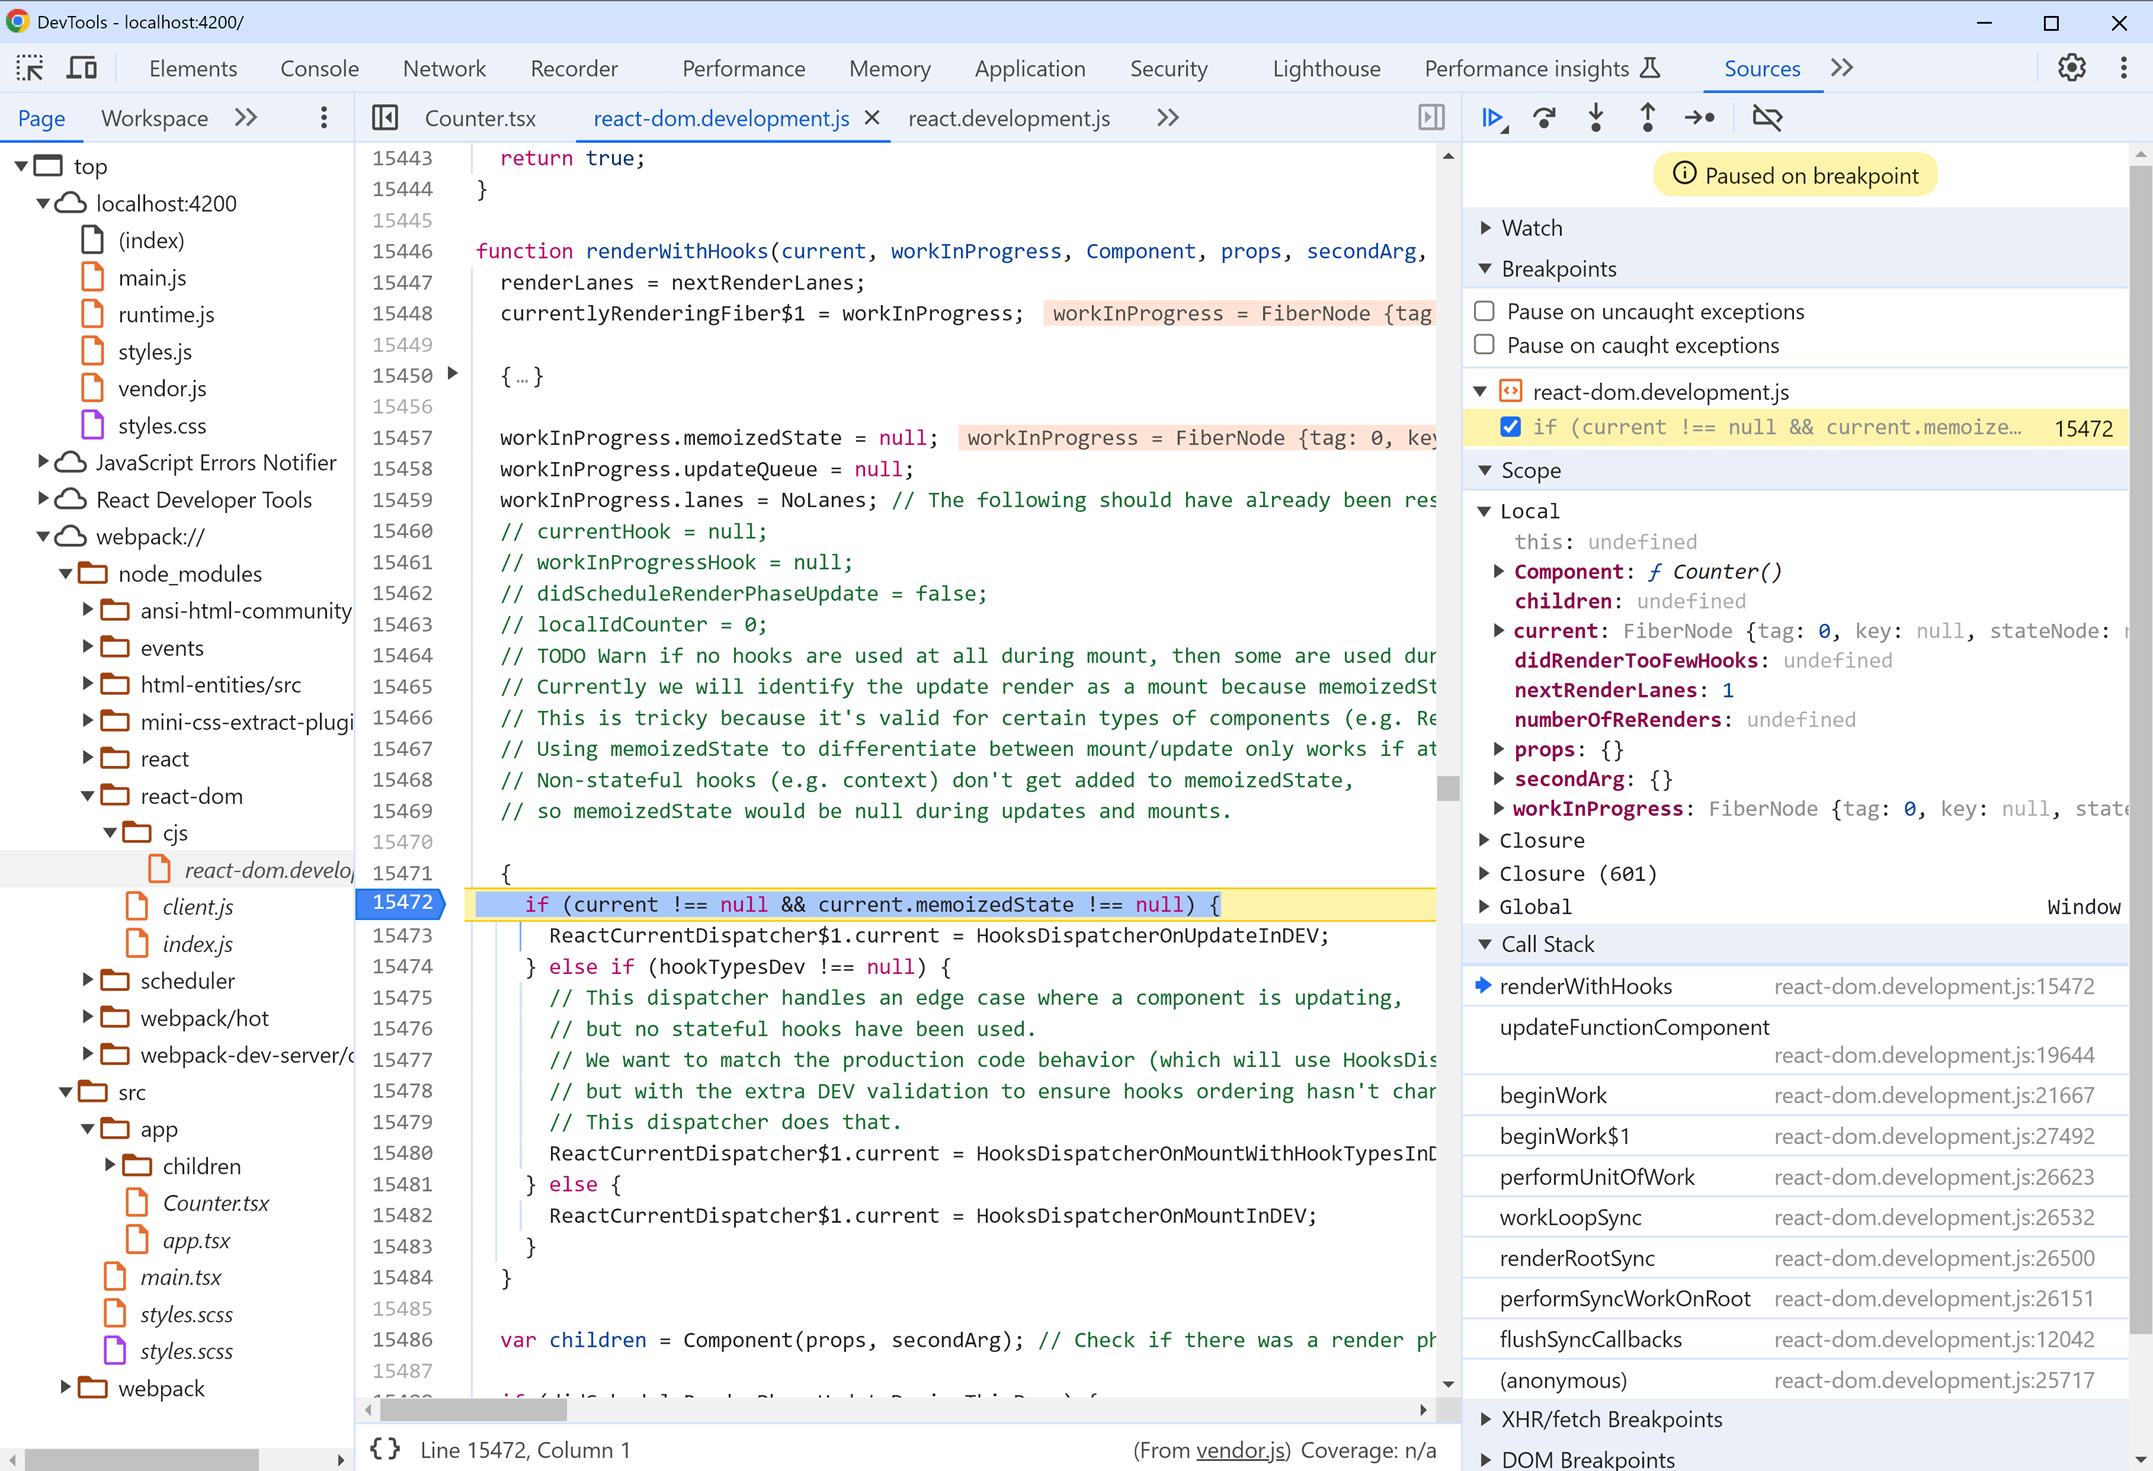Click the code editor vertical scrollbar thumb
Viewport: 2153px width, 1471px height.
1448,788
